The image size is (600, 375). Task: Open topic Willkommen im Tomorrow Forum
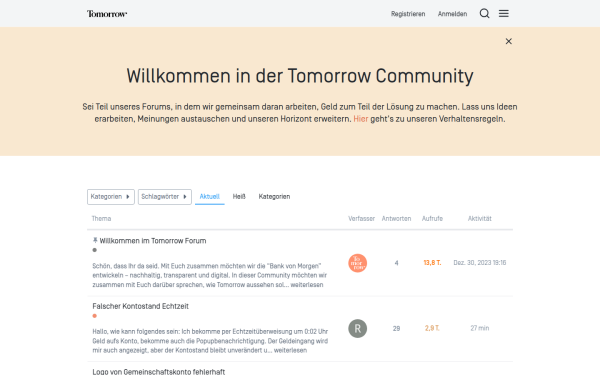coord(153,241)
